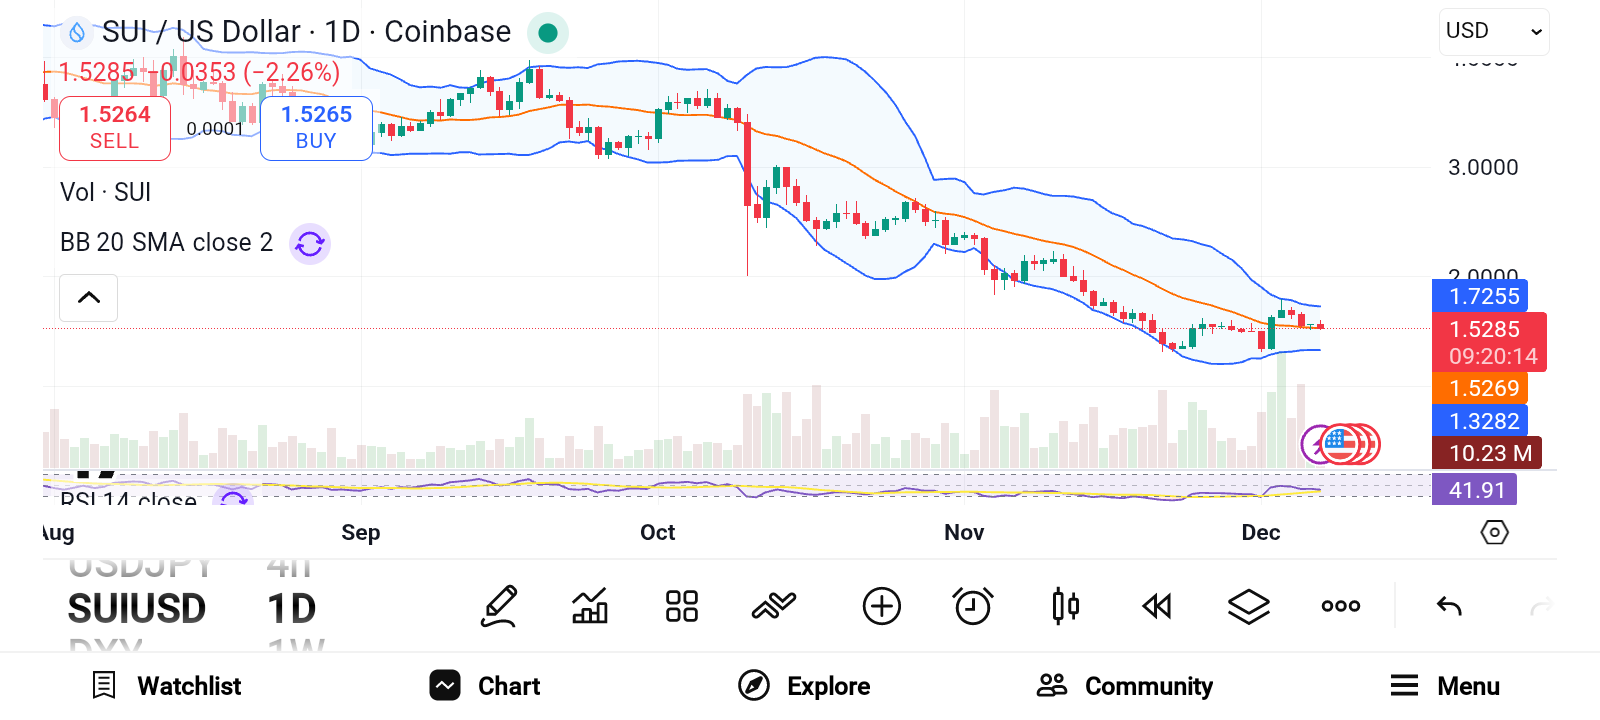Add a new item with the plus icon

(881, 606)
